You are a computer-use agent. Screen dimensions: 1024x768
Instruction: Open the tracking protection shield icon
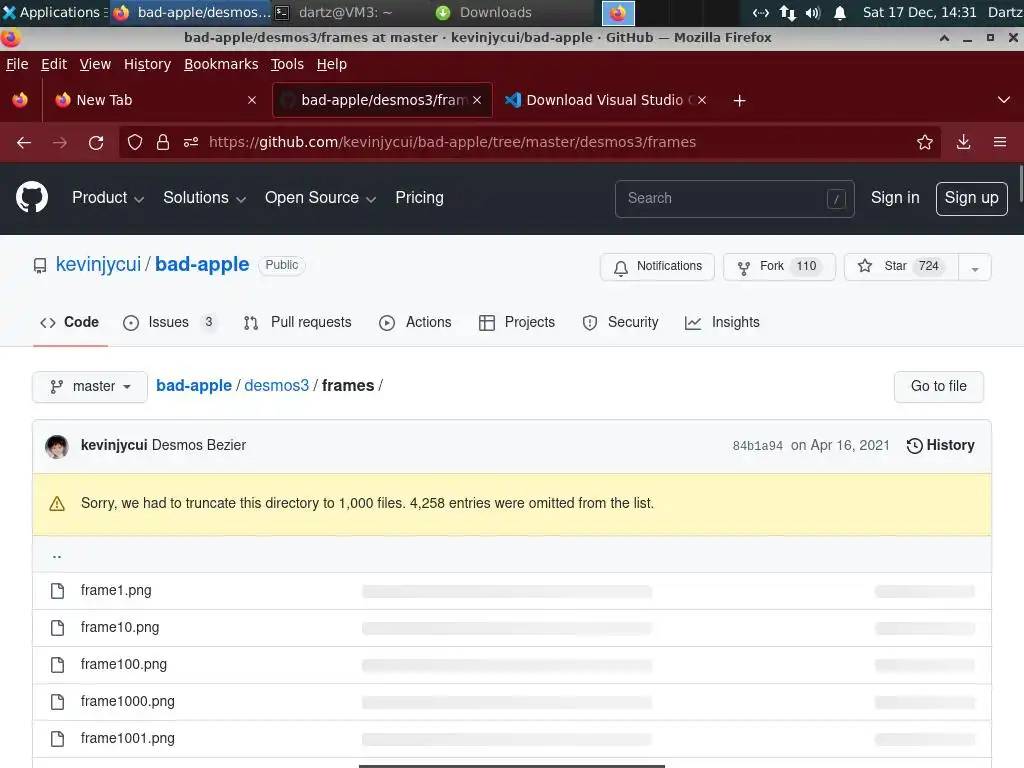(x=135, y=142)
